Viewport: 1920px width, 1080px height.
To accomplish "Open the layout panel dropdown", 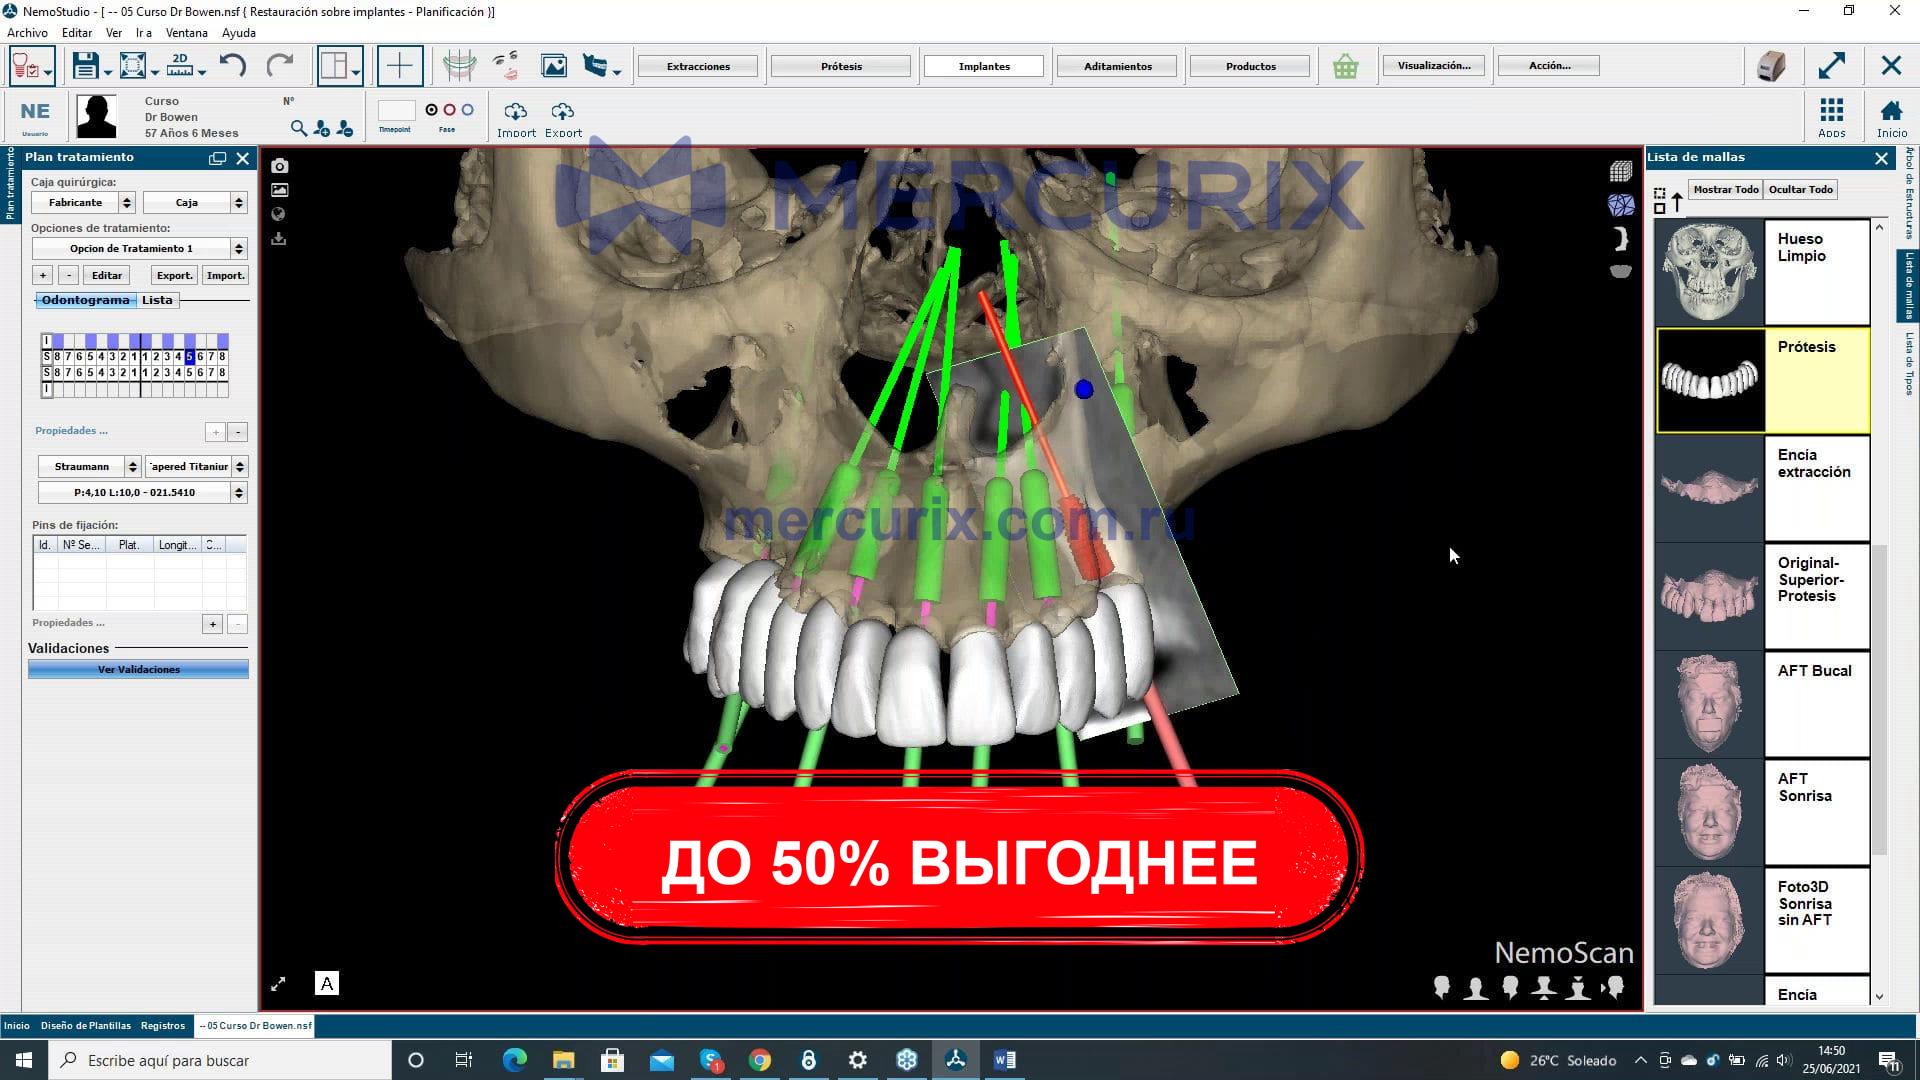I will tap(355, 72).
